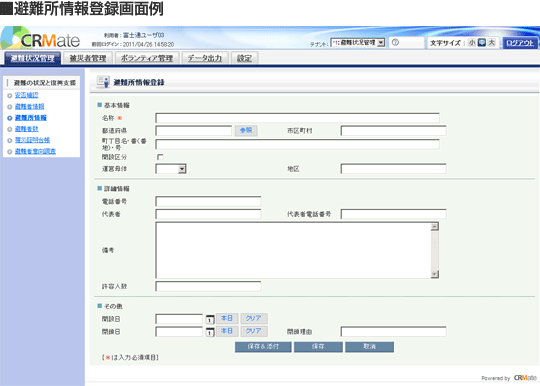The width and height of the screenshot is (540, 386).
Task: Click 備考 scrollbar up arrow
Action: pyautogui.click(x=435, y=226)
